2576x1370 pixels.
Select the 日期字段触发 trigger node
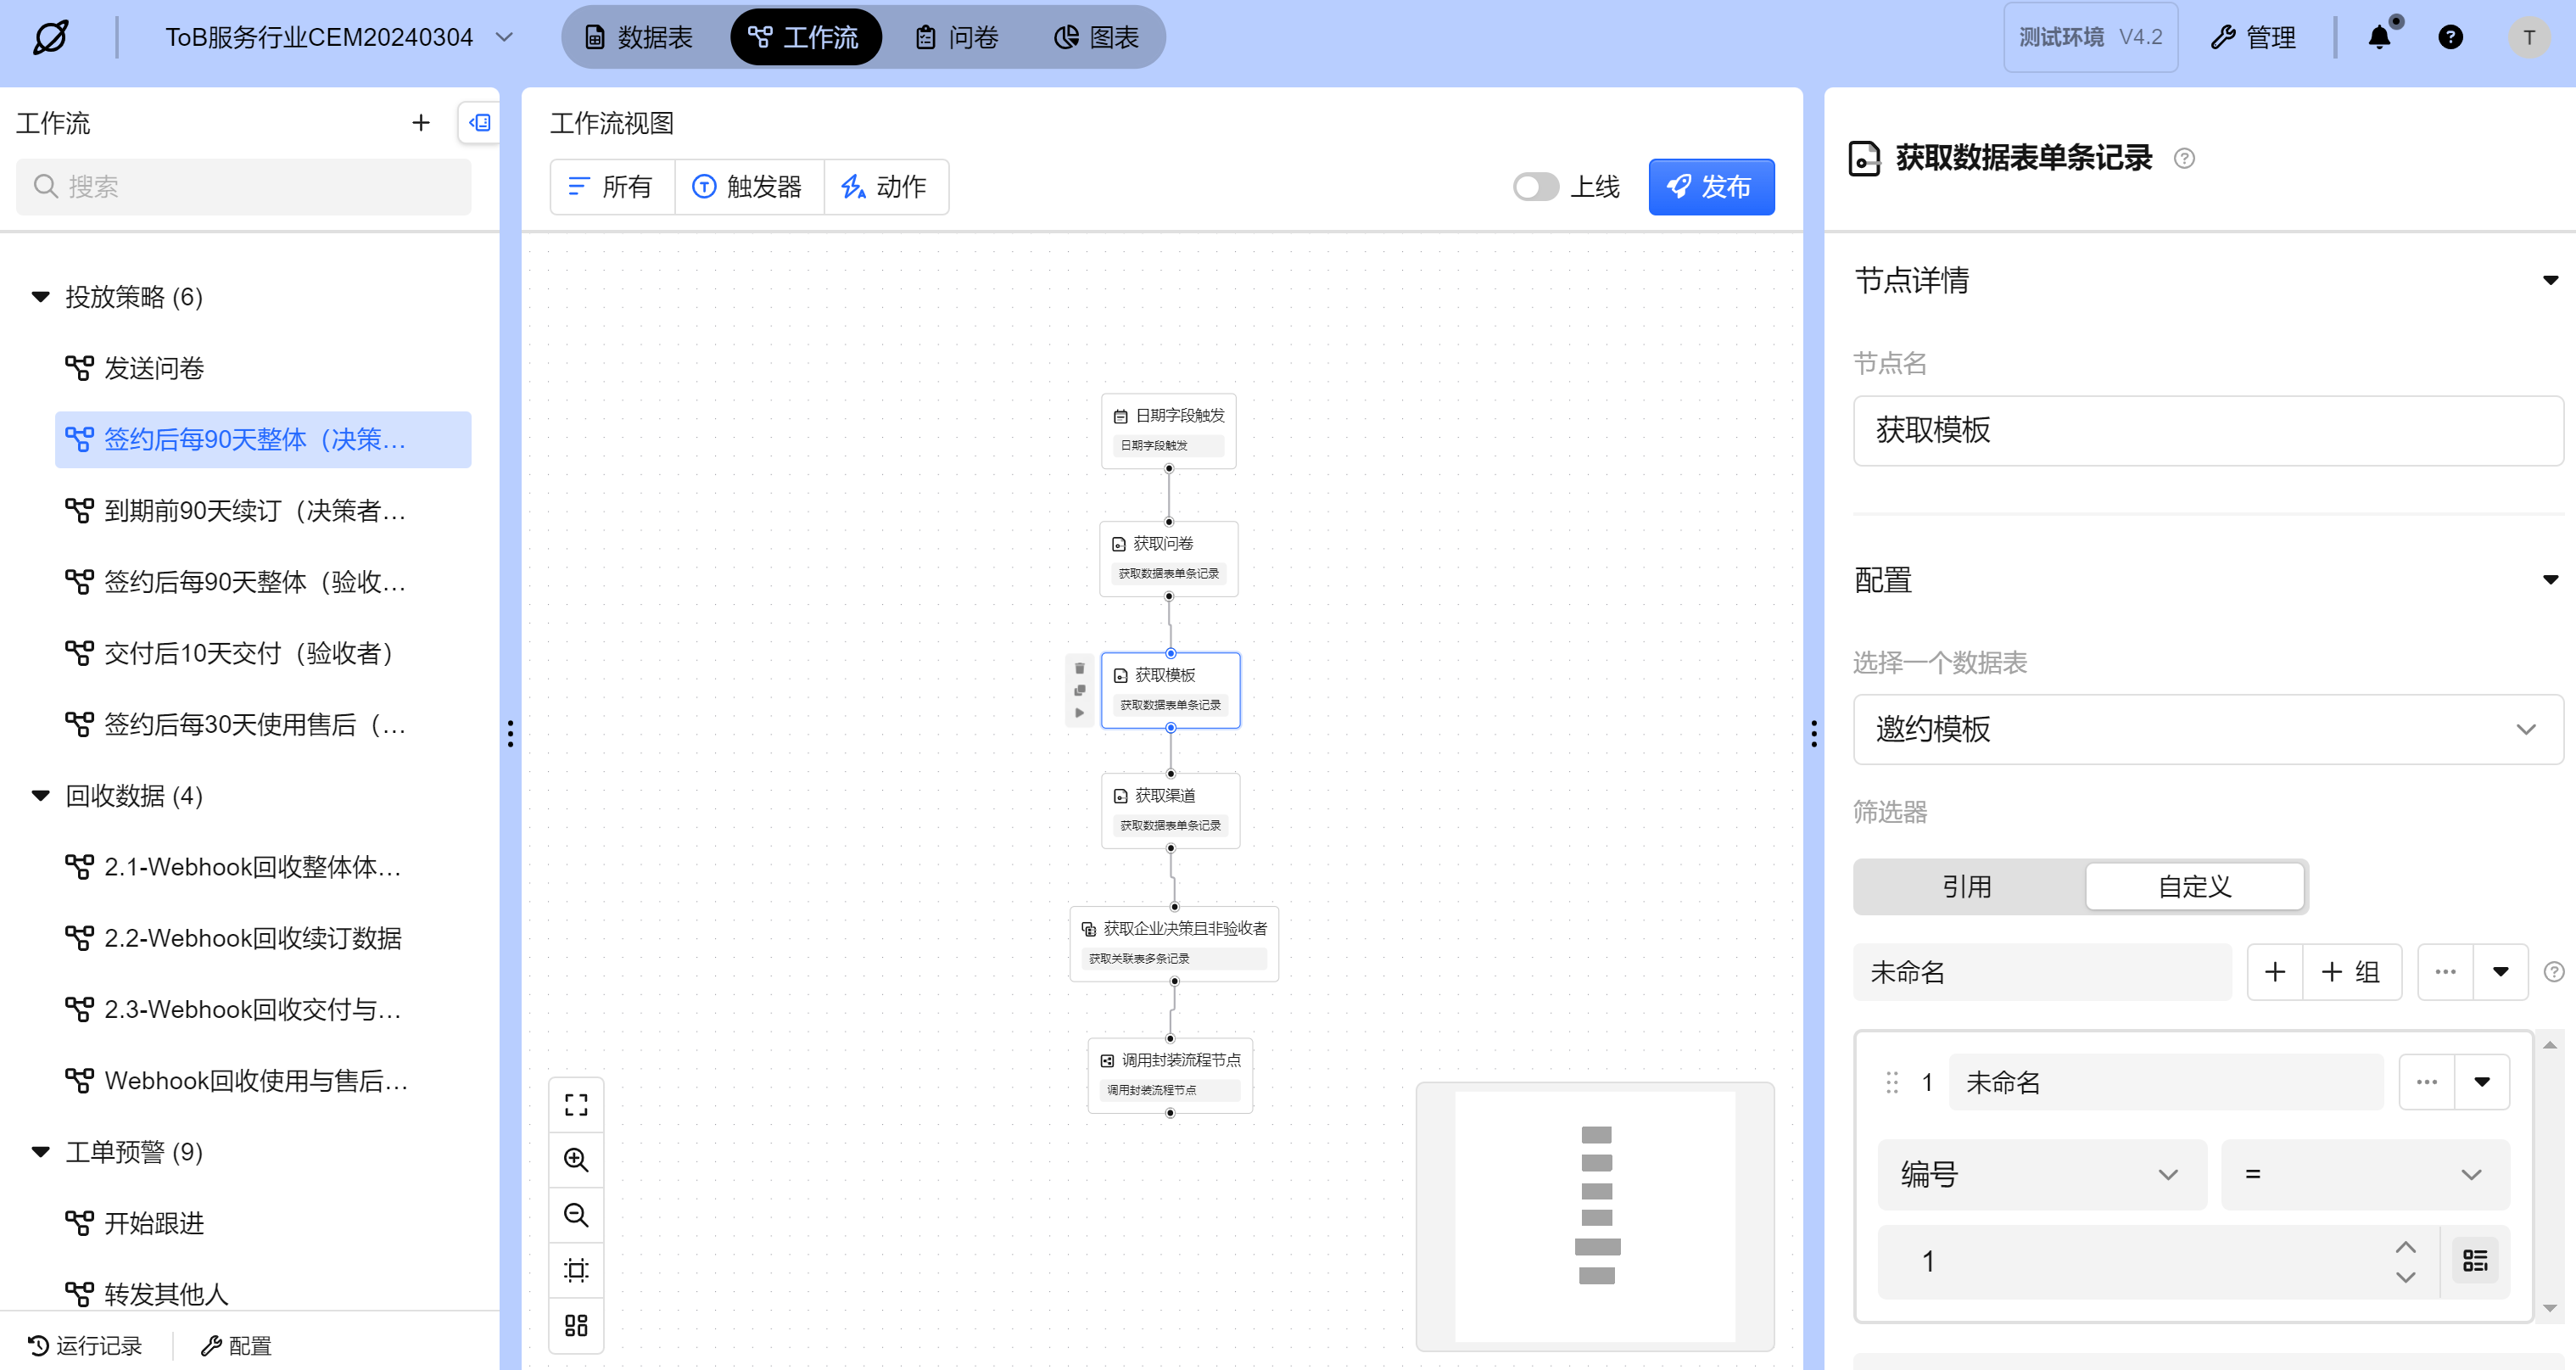coord(1168,430)
